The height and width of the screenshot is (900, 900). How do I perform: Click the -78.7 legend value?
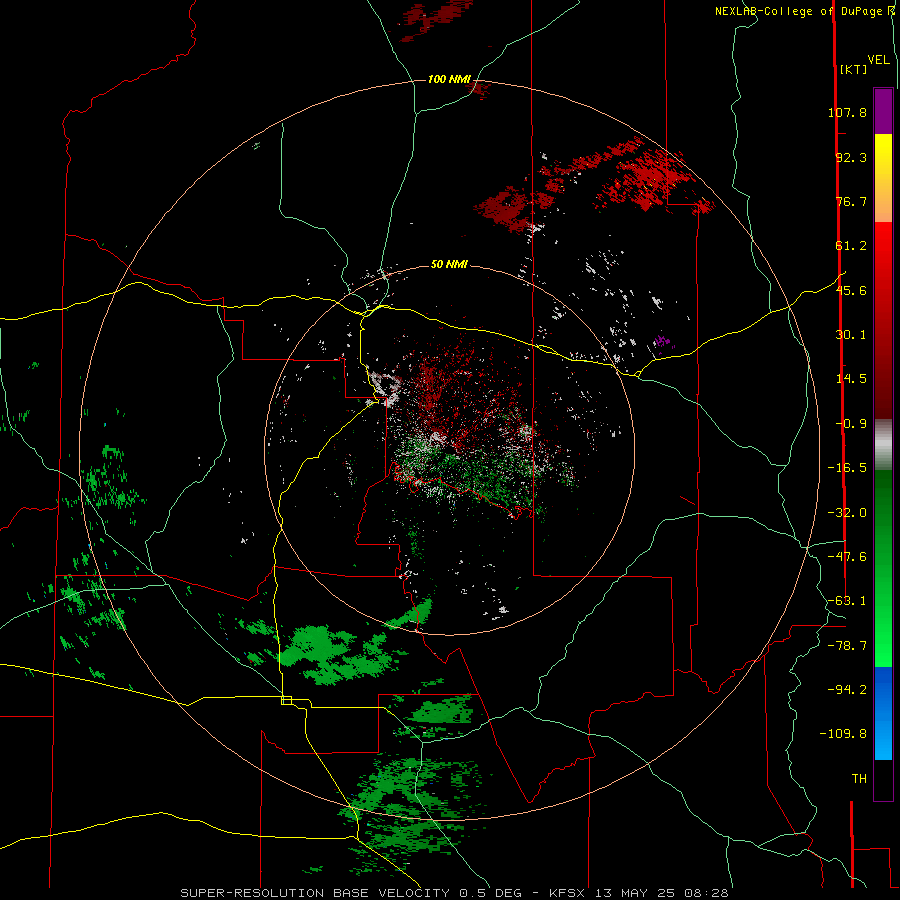point(847,646)
